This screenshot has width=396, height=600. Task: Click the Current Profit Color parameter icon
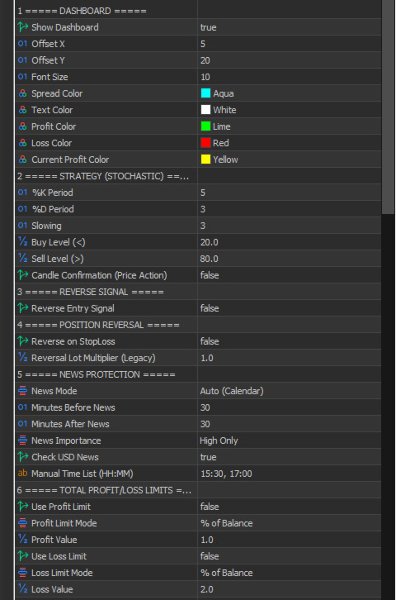23,159
